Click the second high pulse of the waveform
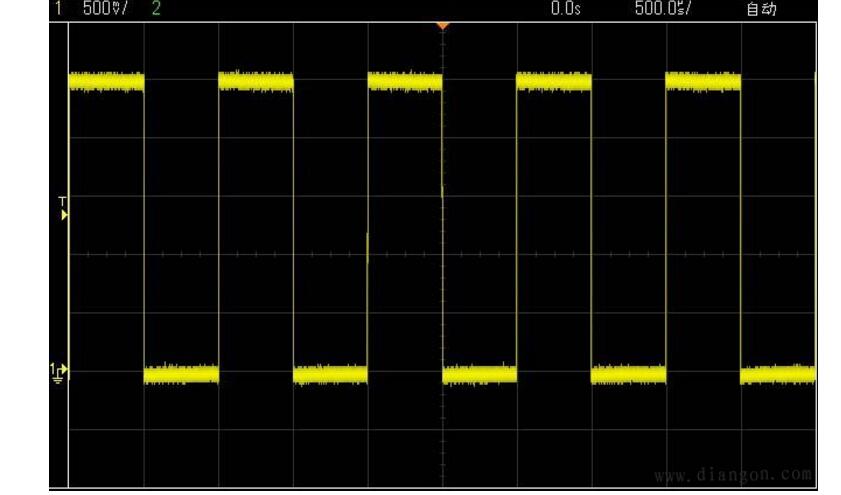 coord(256,82)
